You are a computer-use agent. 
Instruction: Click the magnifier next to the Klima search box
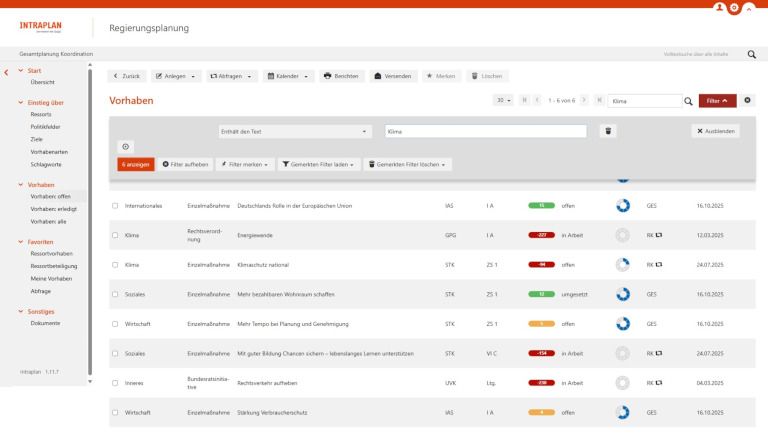point(688,101)
